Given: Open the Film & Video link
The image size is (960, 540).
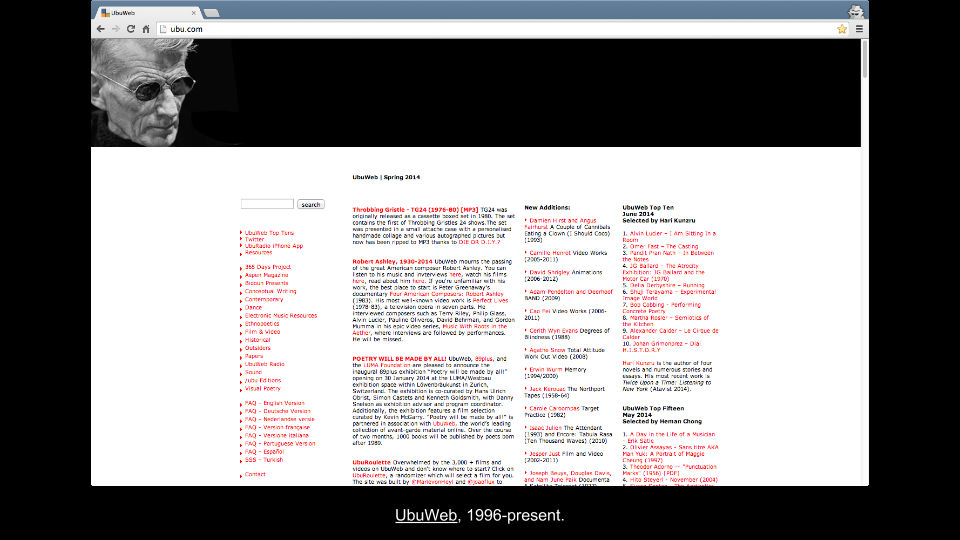Looking at the screenshot, I should coord(262,332).
